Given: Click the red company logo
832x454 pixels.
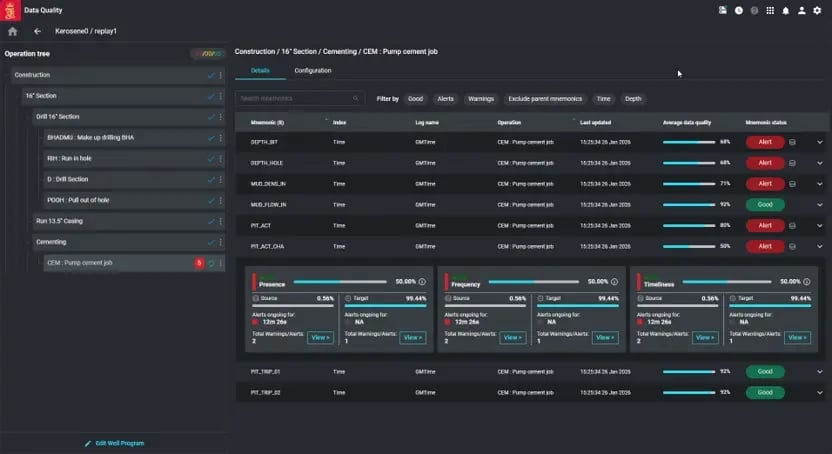Looking at the screenshot, I should [10, 10].
